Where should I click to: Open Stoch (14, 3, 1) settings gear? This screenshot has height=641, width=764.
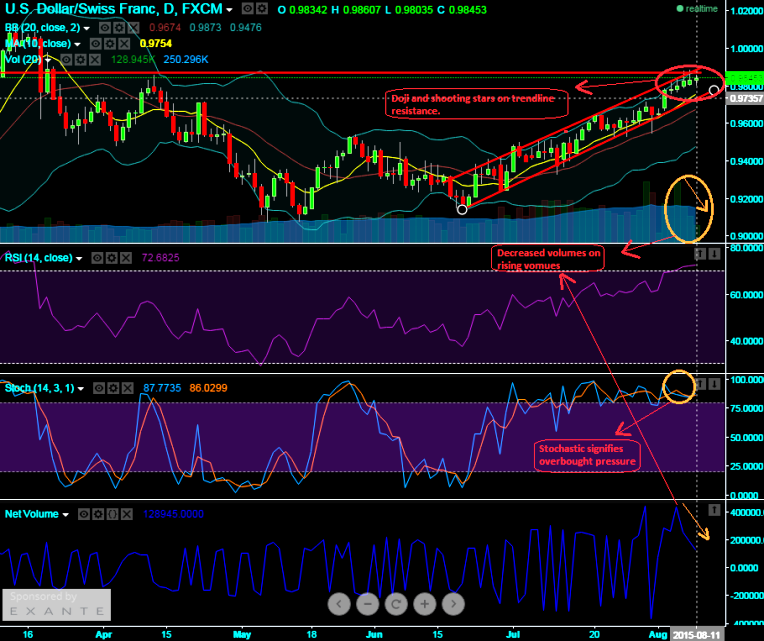tap(113, 388)
